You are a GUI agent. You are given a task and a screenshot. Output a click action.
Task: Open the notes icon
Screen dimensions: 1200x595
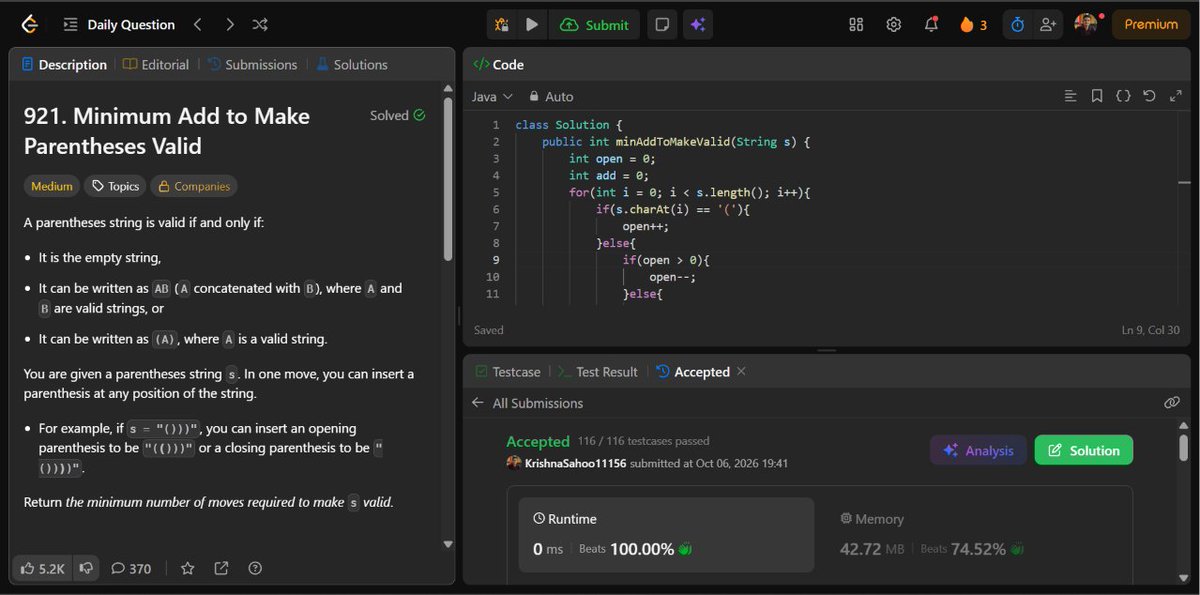pyautogui.click(x=661, y=24)
